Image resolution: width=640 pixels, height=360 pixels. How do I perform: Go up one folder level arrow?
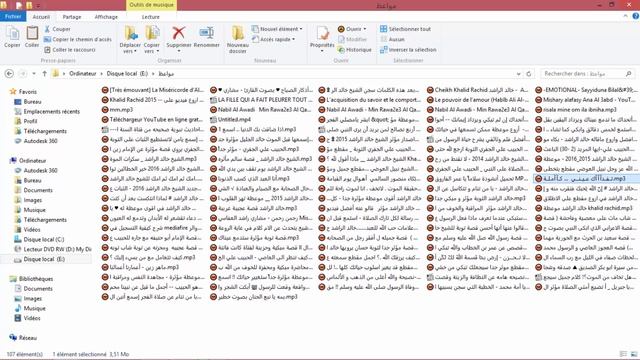coord(44,73)
